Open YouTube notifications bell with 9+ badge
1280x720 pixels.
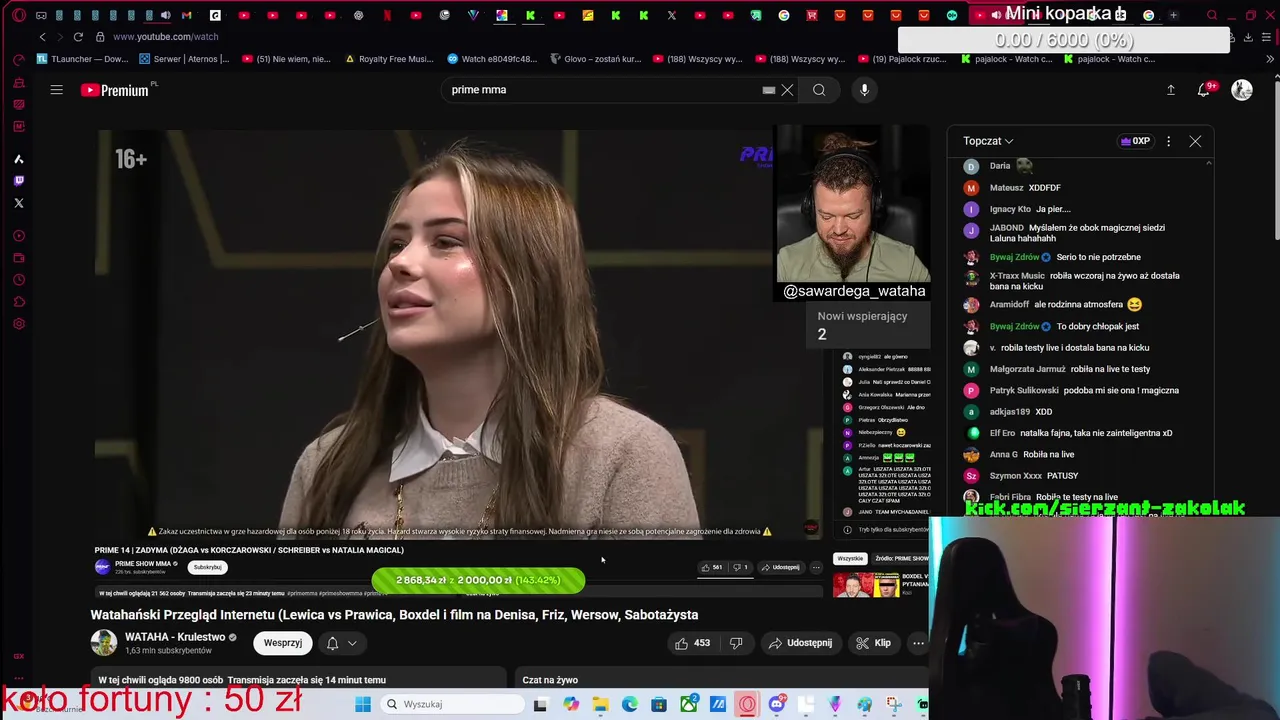(1204, 90)
